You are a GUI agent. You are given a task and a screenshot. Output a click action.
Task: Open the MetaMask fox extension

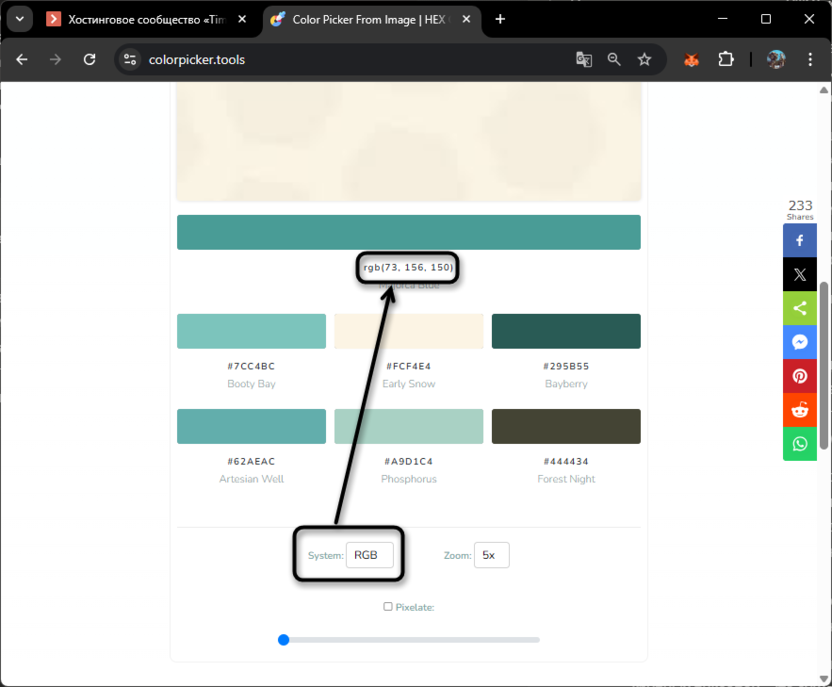(691, 59)
